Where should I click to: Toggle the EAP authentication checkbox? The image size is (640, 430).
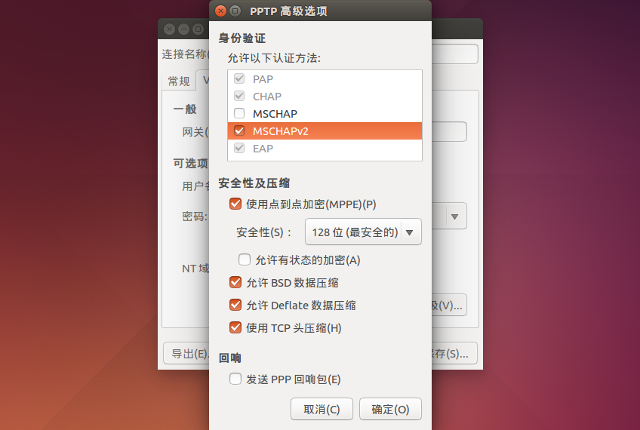click(239, 148)
